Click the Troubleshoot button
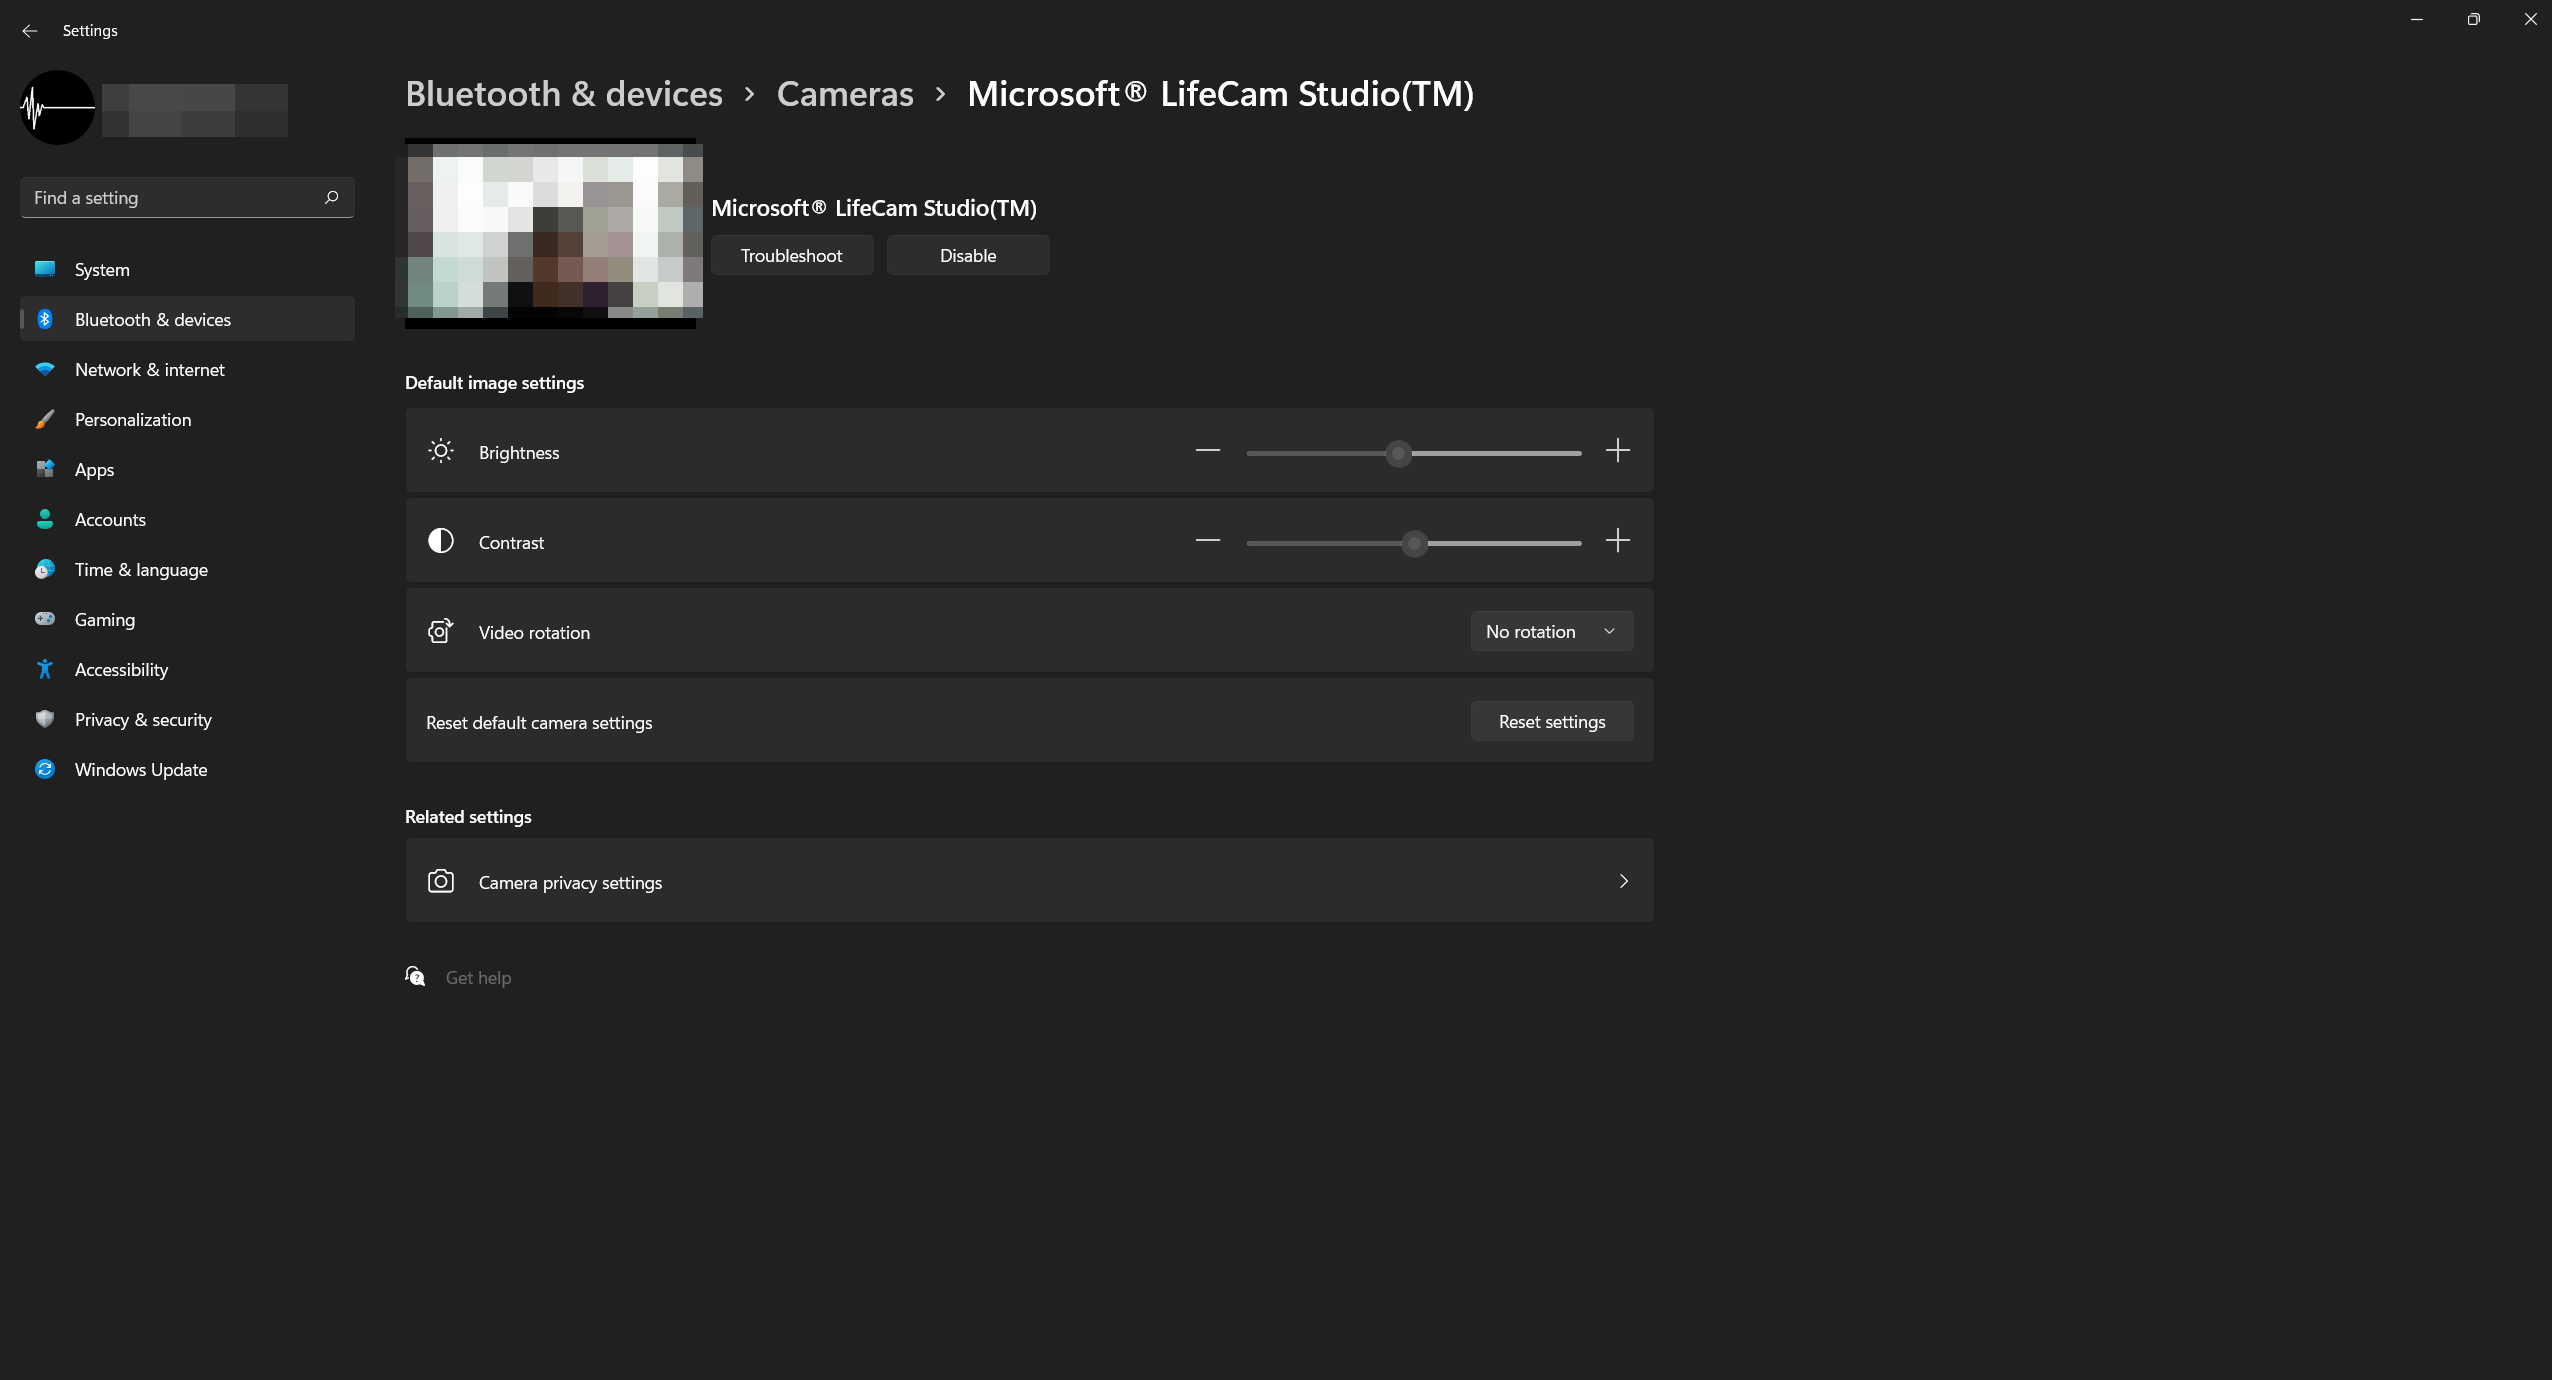The image size is (2552, 1380). point(792,255)
